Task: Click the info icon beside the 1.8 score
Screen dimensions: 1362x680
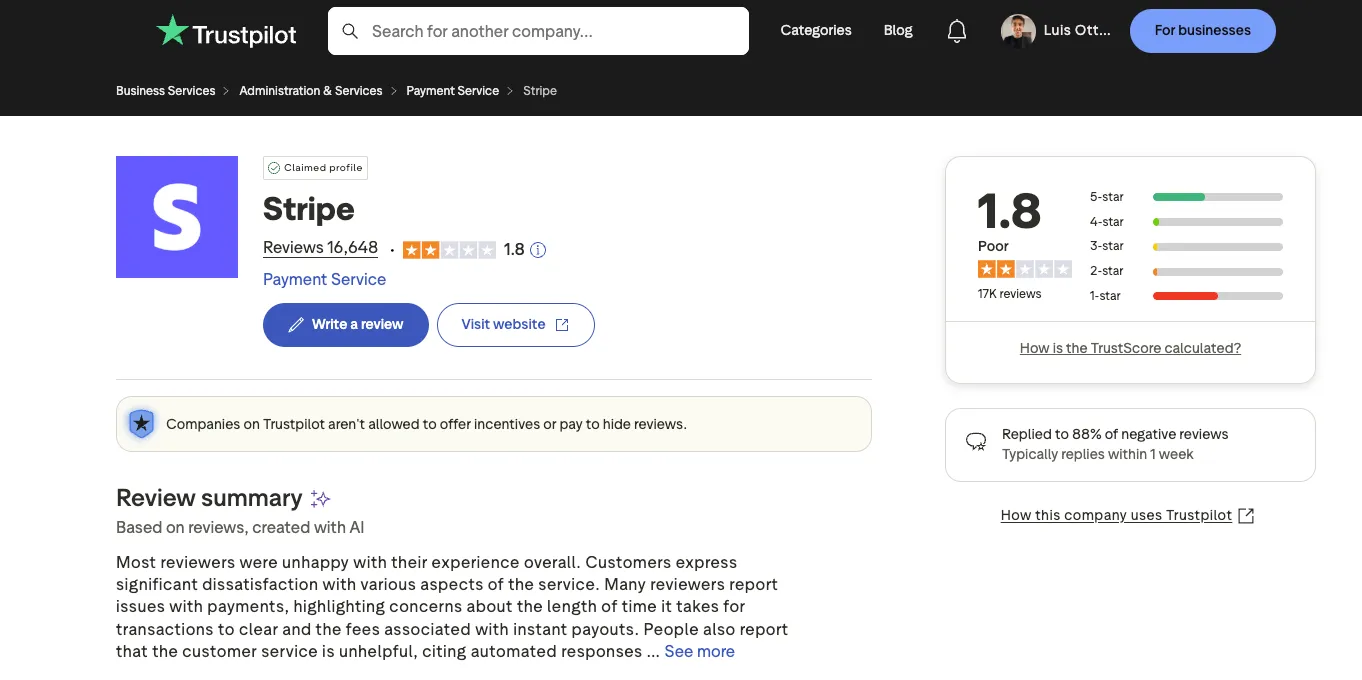Action: tap(538, 250)
